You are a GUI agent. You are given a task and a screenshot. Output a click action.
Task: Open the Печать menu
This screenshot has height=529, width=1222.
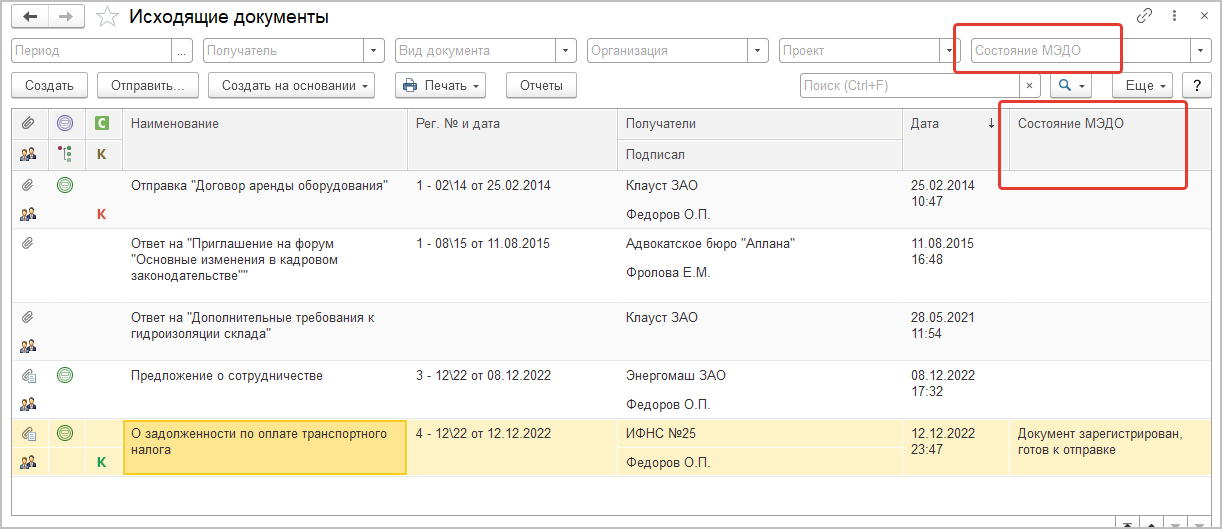[x=441, y=86]
